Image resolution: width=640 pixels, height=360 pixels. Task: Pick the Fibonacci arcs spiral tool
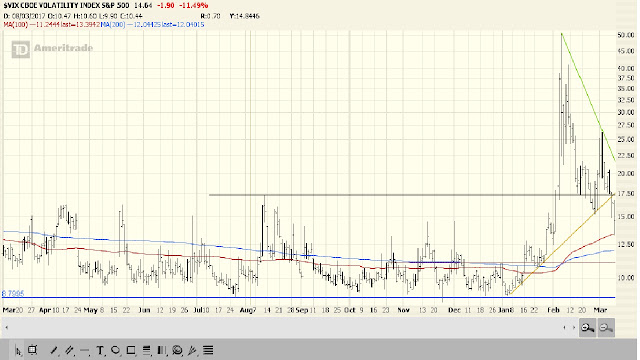point(177,350)
